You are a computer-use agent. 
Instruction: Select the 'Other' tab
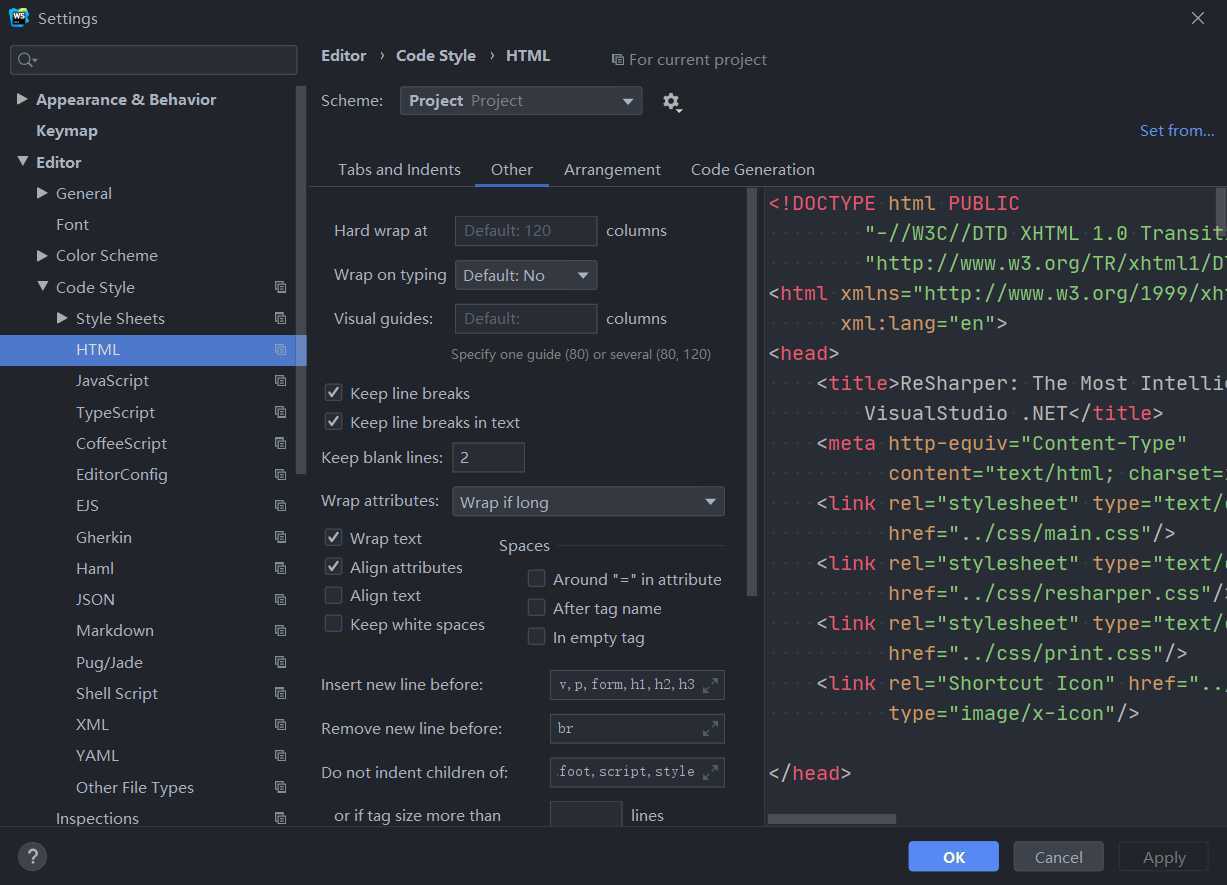click(512, 170)
